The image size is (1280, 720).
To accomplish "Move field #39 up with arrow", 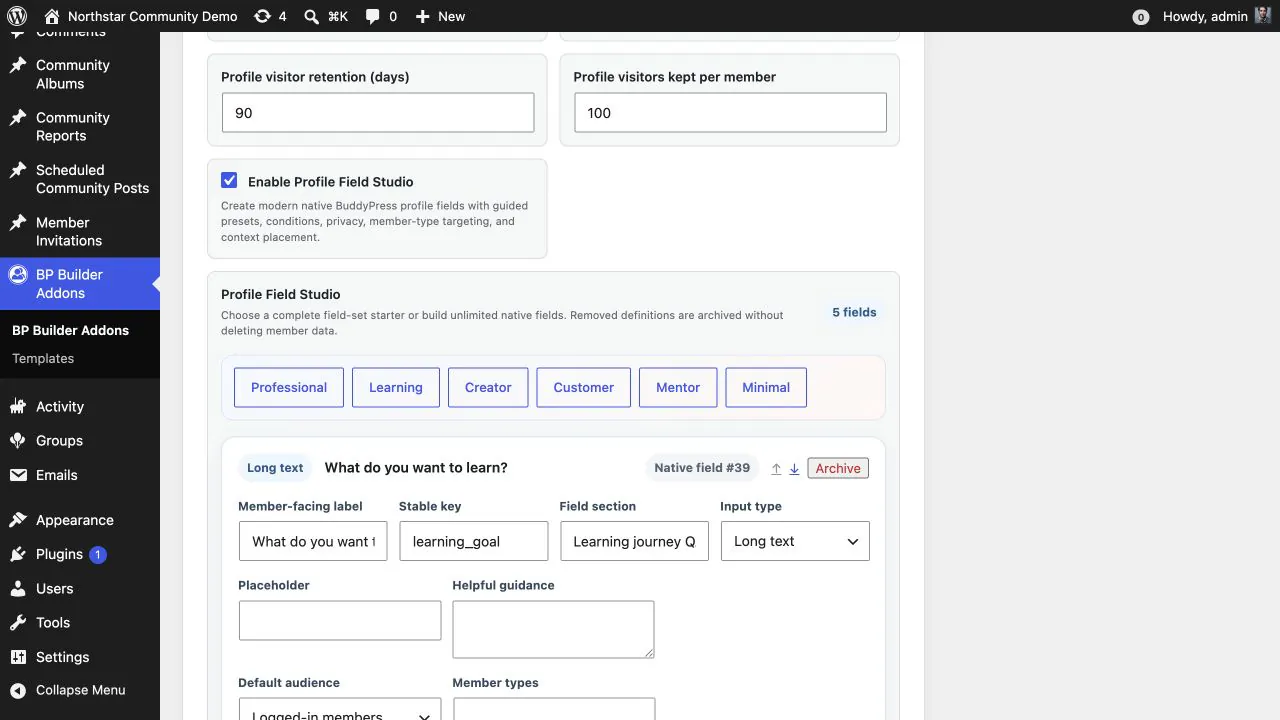I will tap(776, 468).
